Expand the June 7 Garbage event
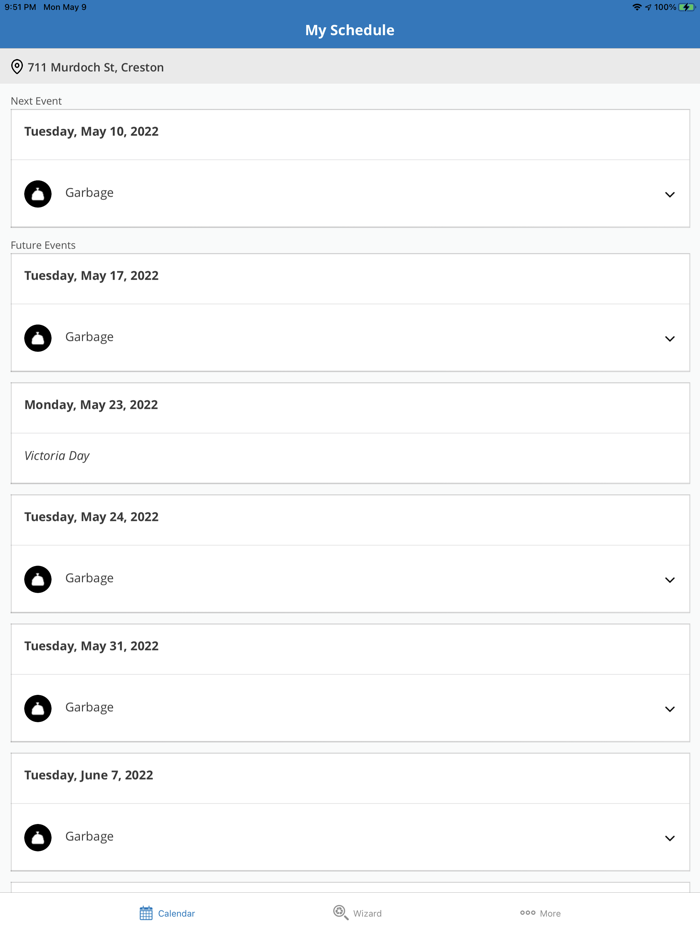The width and height of the screenshot is (700, 934). (x=670, y=838)
